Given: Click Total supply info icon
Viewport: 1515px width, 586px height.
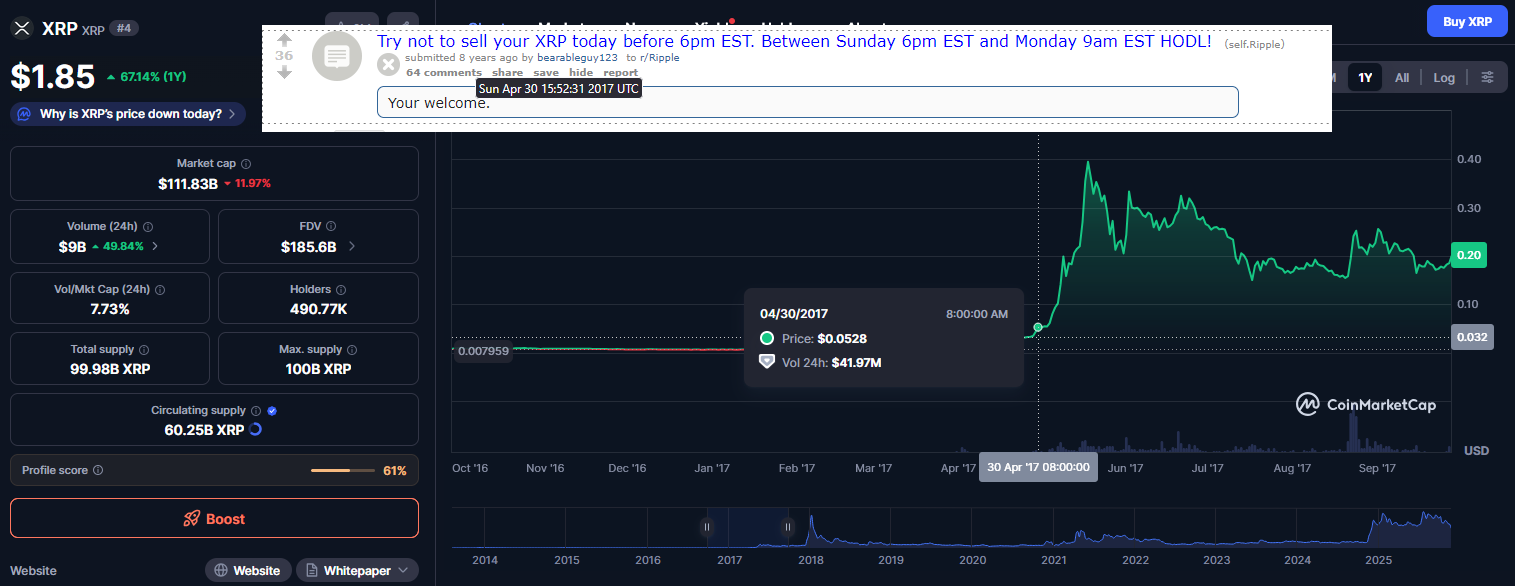Looking at the screenshot, I should click(144, 350).
